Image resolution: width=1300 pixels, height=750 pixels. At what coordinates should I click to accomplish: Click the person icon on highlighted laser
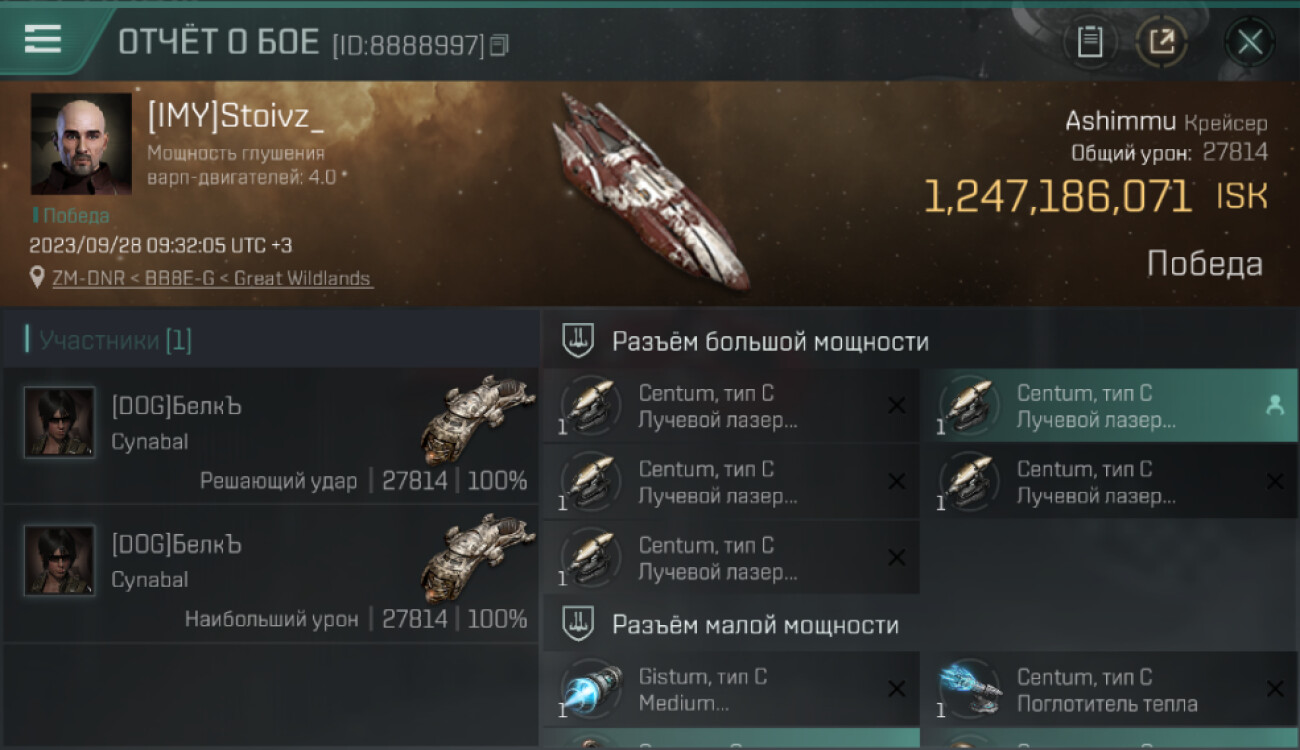[x=1274, y=405]
